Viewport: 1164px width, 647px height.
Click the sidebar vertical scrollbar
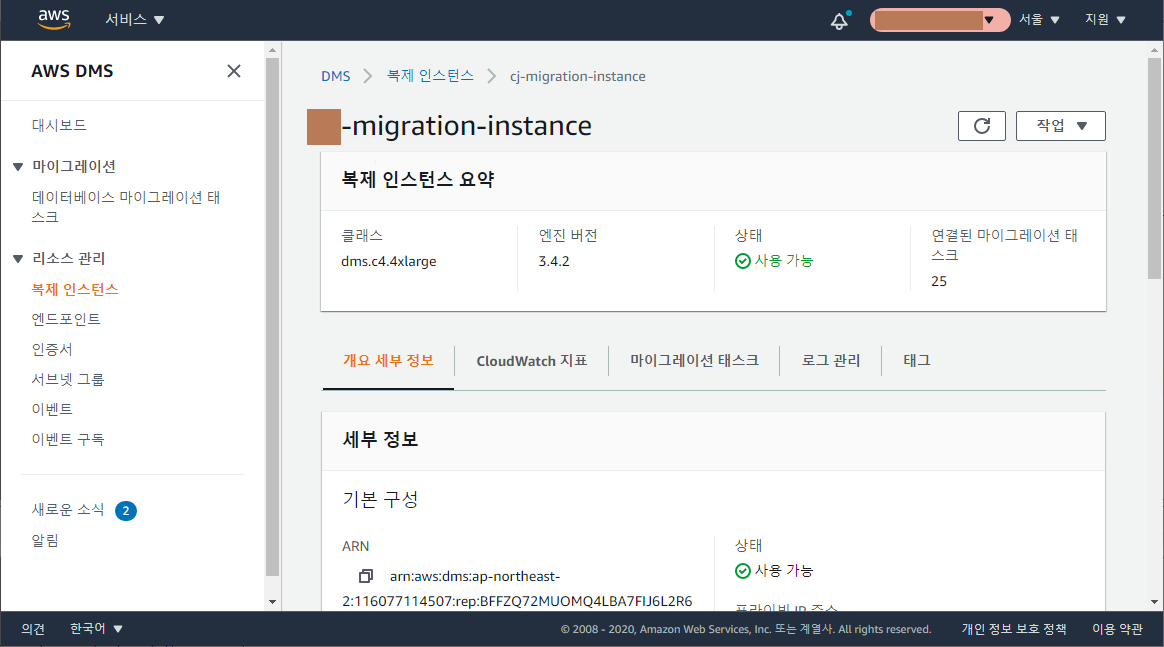pos(272,317)
